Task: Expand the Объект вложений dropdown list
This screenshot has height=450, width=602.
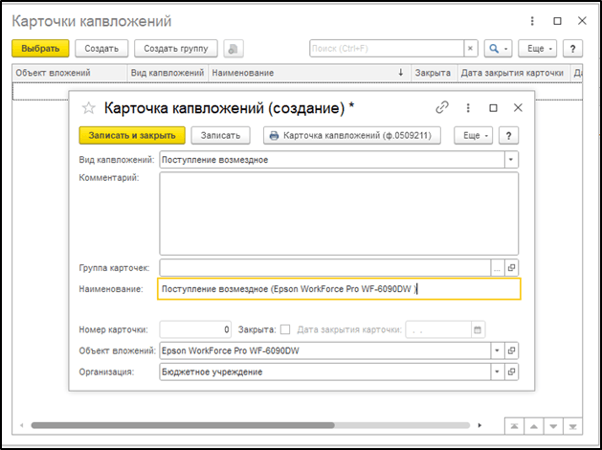Action: pyautogui.click(x=496, y=351)
